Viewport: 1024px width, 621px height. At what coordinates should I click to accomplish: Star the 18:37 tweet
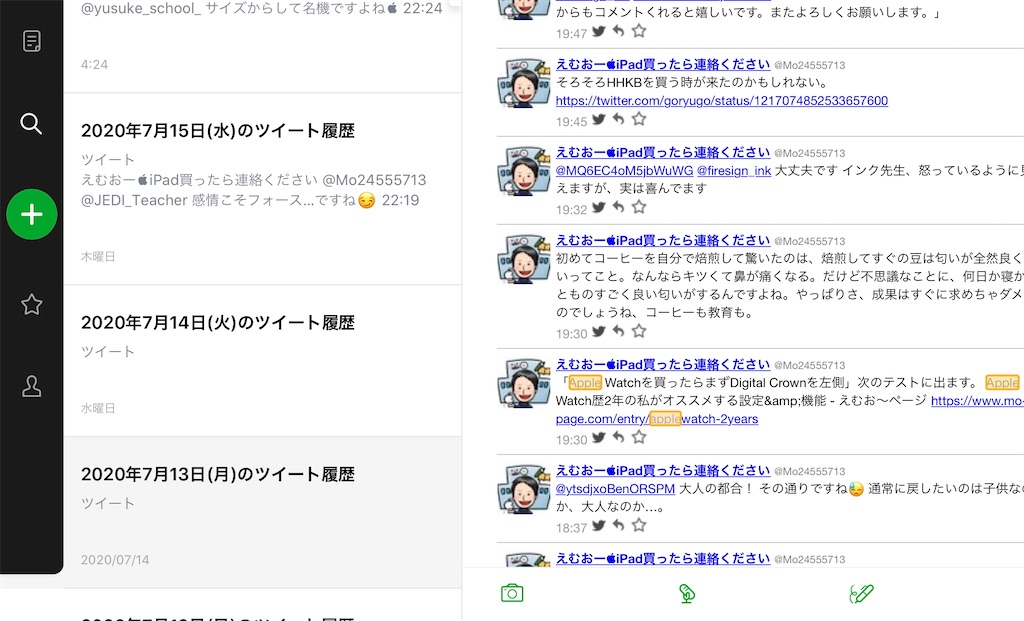(640, 524)
